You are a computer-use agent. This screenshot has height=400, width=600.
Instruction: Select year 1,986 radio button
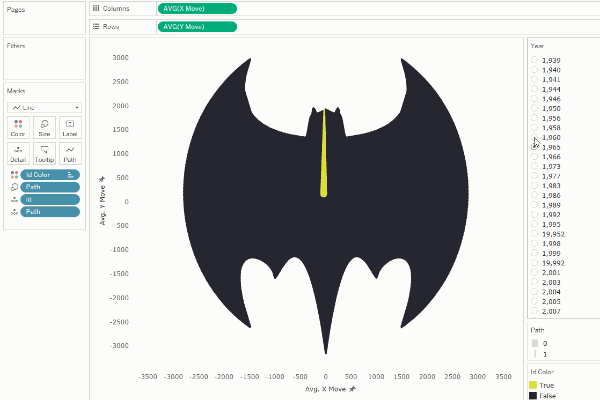coord(535,195)
